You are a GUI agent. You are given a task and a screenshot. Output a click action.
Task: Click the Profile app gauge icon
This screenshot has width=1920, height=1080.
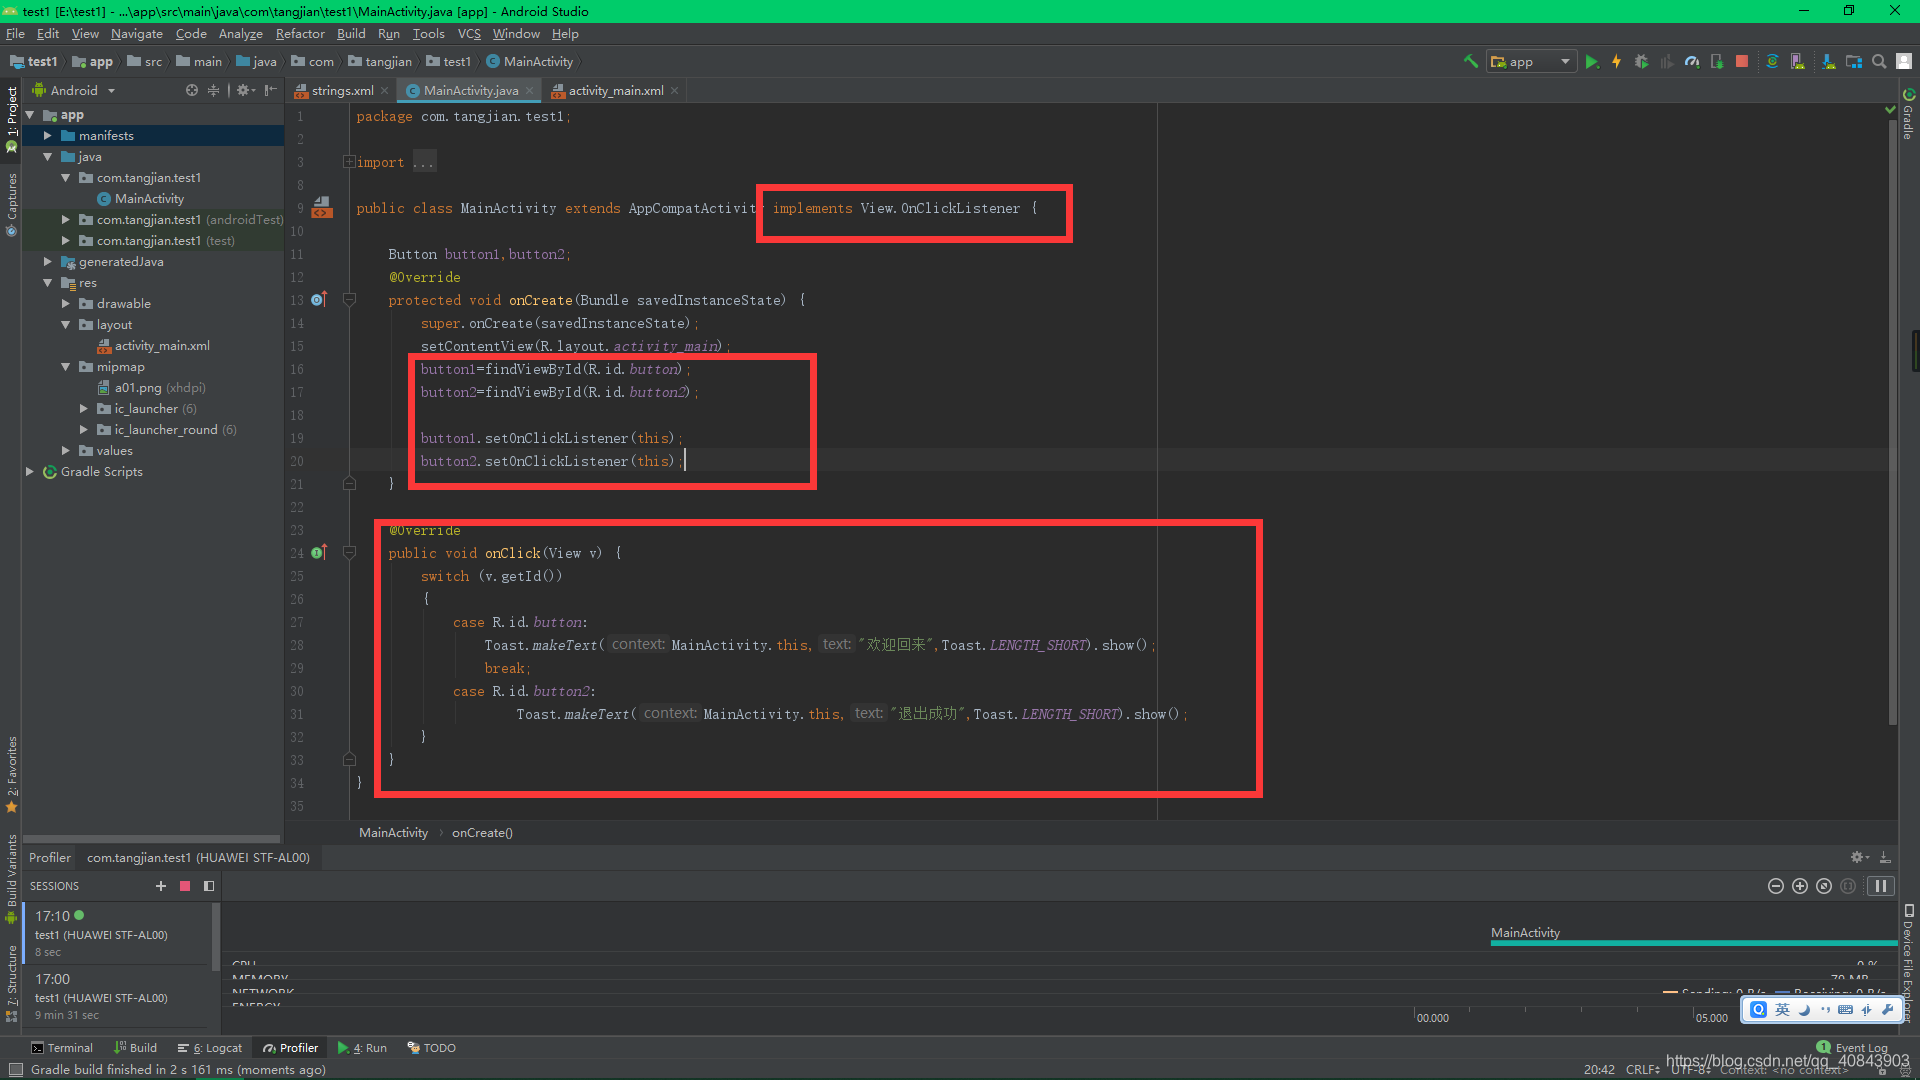[x=1691, y=62]
